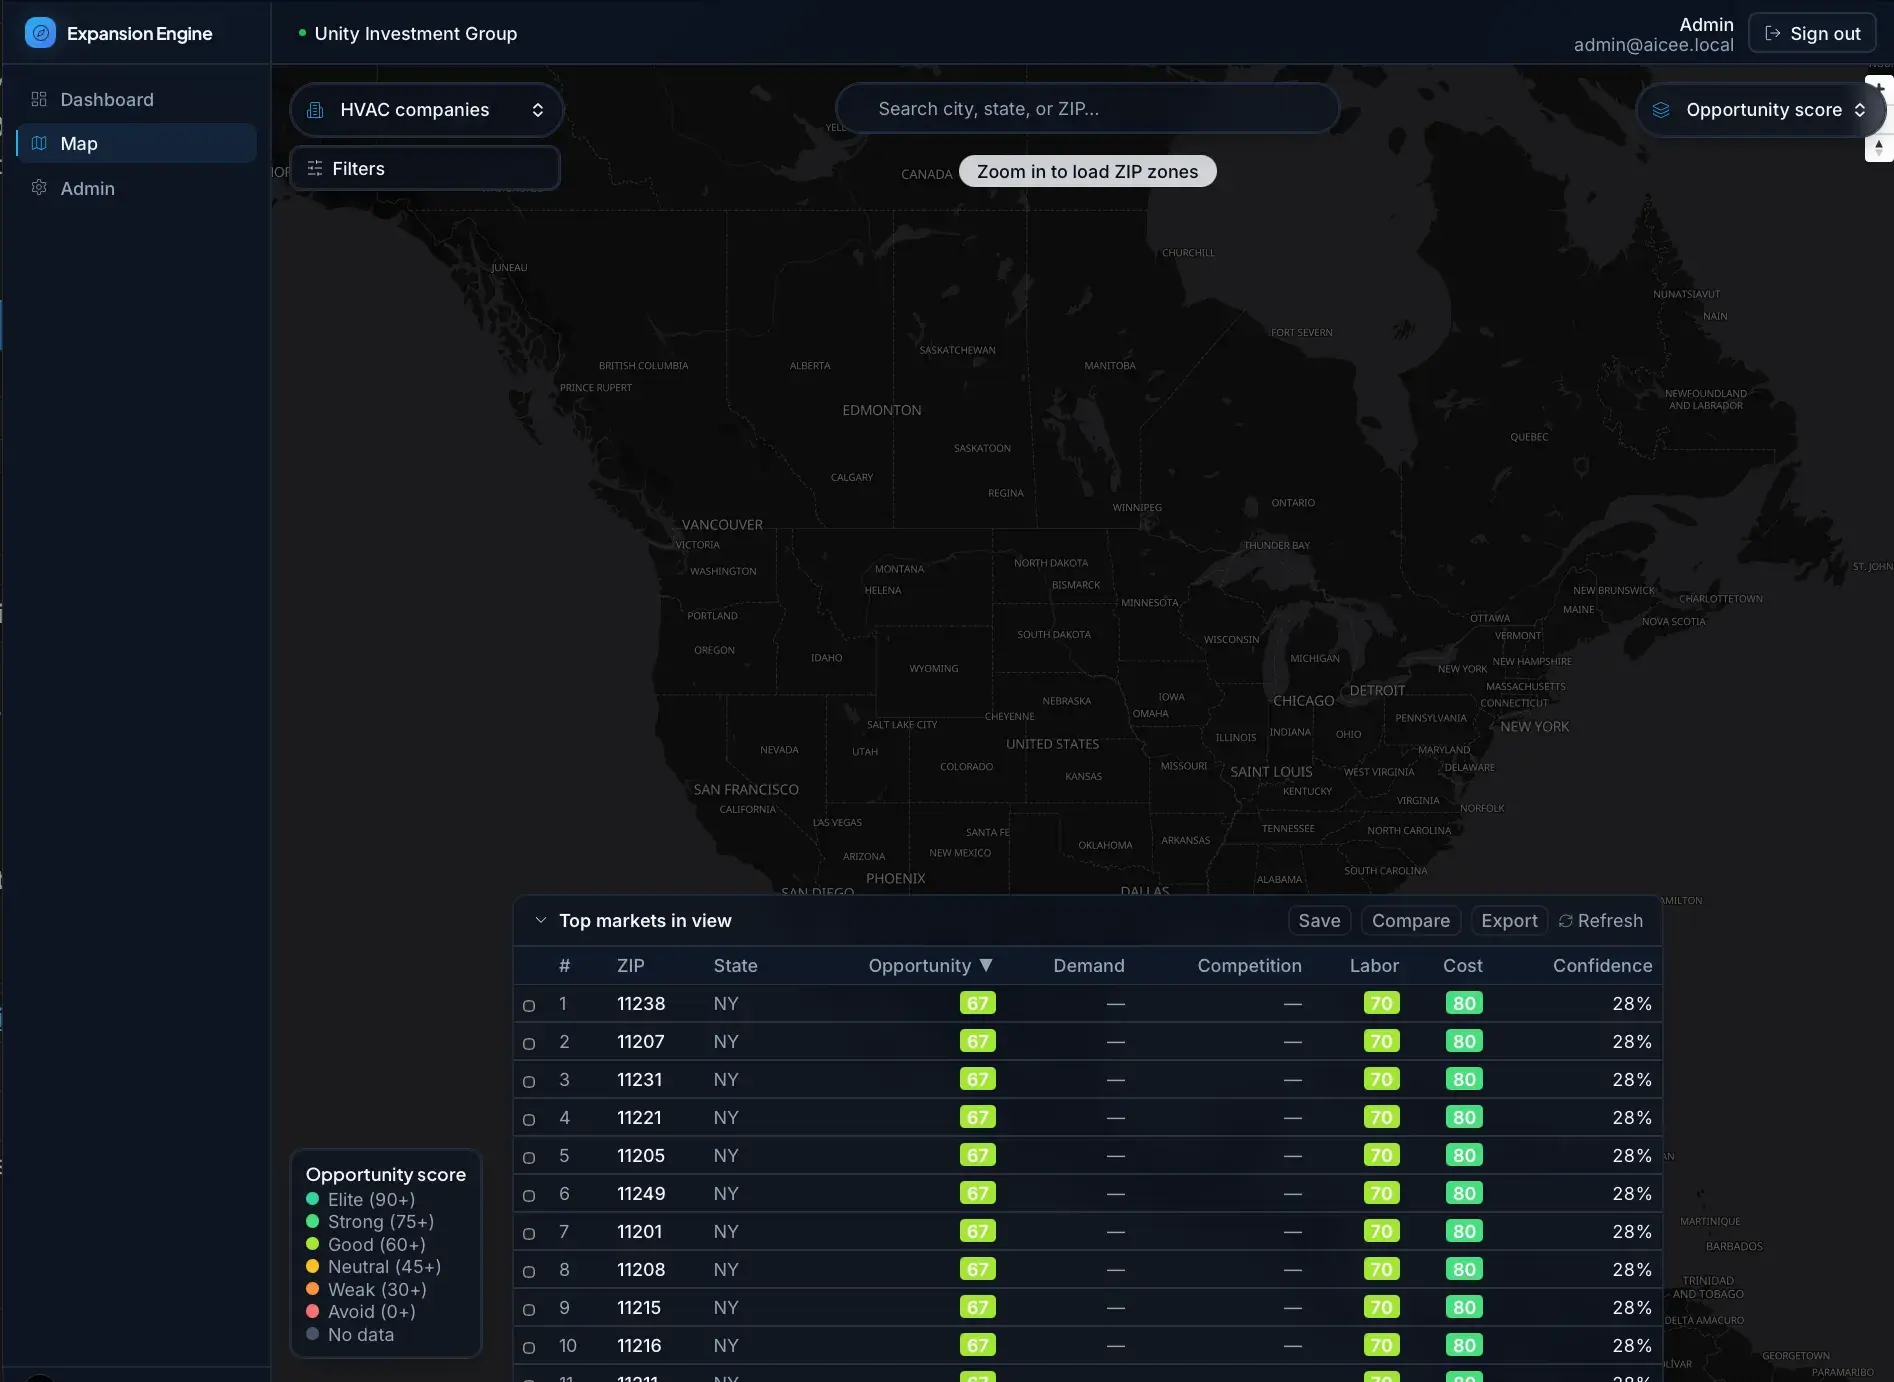This screenshot has height=1382, width=1894.
Task: Click the Opportunity column sort arrow
Action: [986, 965]
